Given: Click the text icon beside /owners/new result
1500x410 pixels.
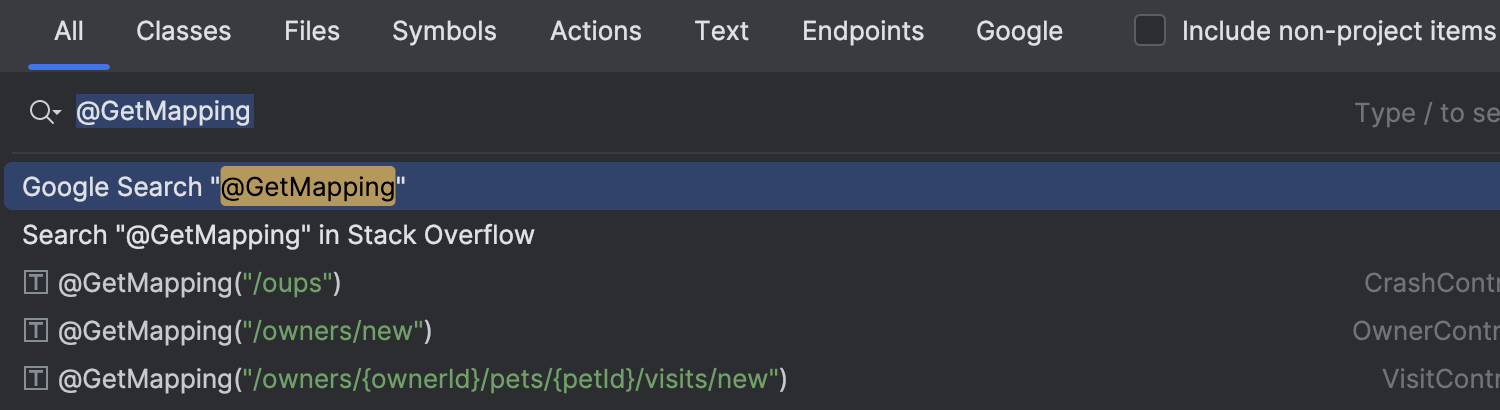Looking at the screenshot, I should pyautogui.click(x=36, y=331).
